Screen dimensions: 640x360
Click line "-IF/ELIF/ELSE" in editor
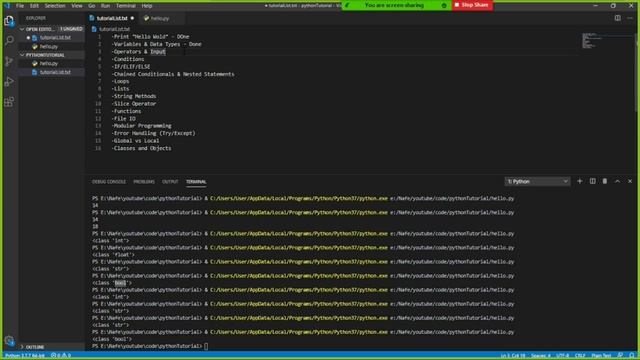pos(131,67)
